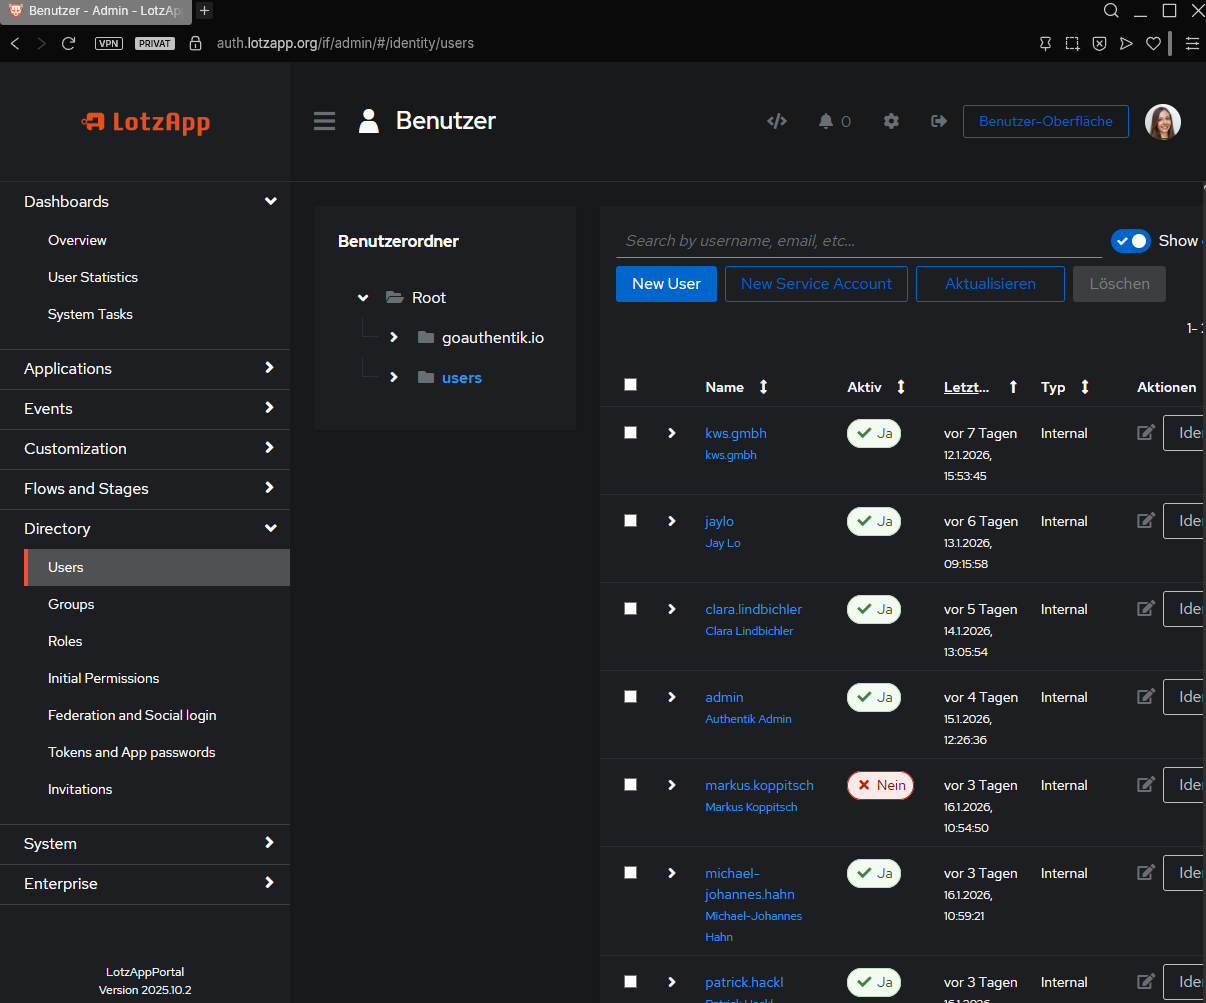Screen dimensions: 1206x1003
Task: Click the user search input field
Action: coord(858,241)
